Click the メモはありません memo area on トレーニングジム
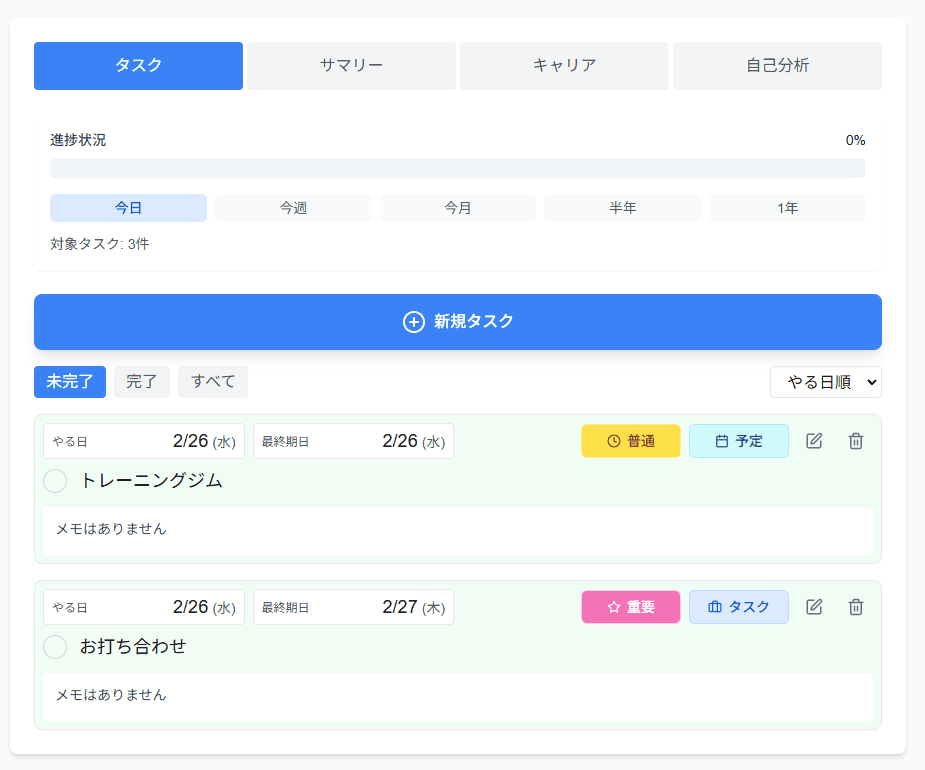 click(457, 532)
